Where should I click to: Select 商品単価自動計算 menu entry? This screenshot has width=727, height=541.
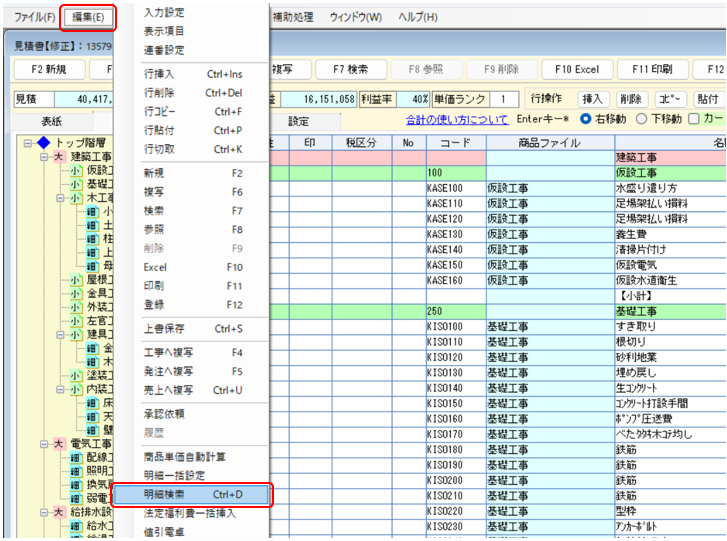pyautogui.click(x=185, y=457)
